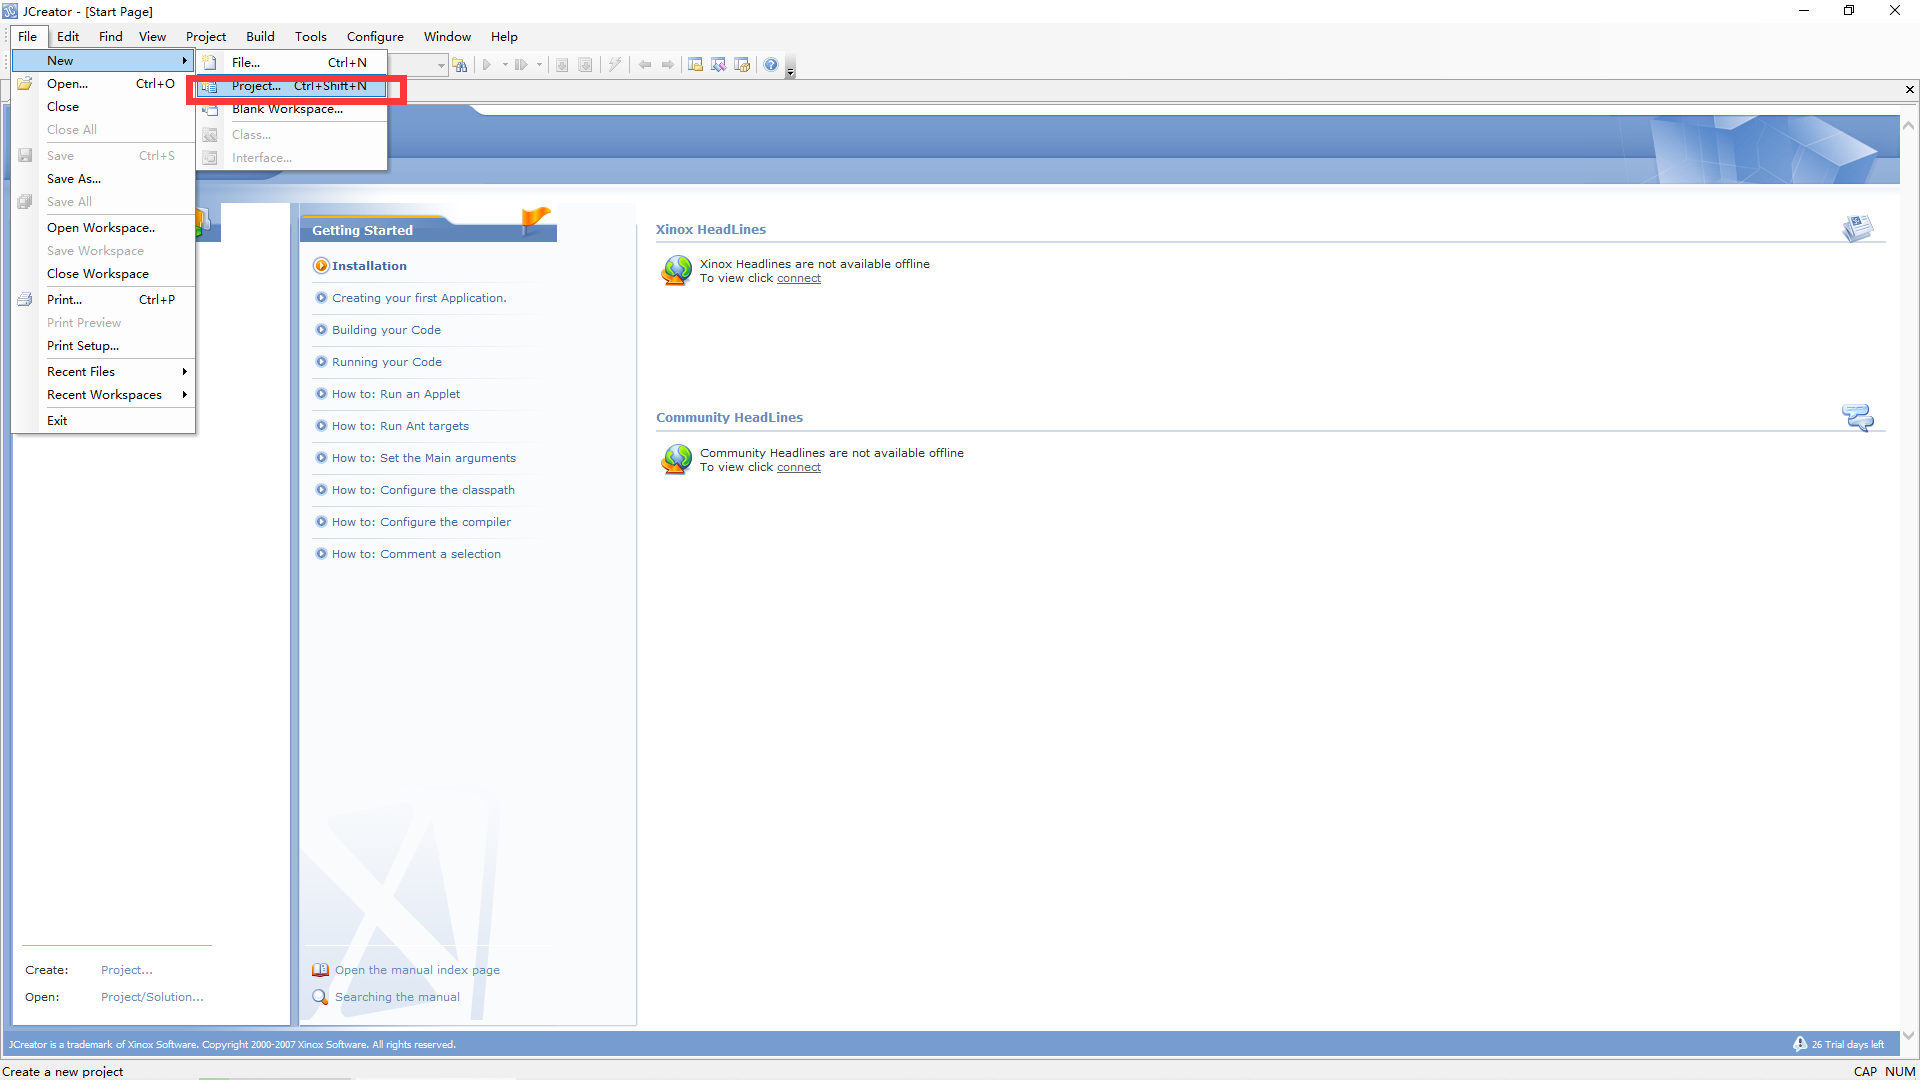
Task: Click the Community Headlines globe icon
Action: pyautogui.click(x=677, y=459)
